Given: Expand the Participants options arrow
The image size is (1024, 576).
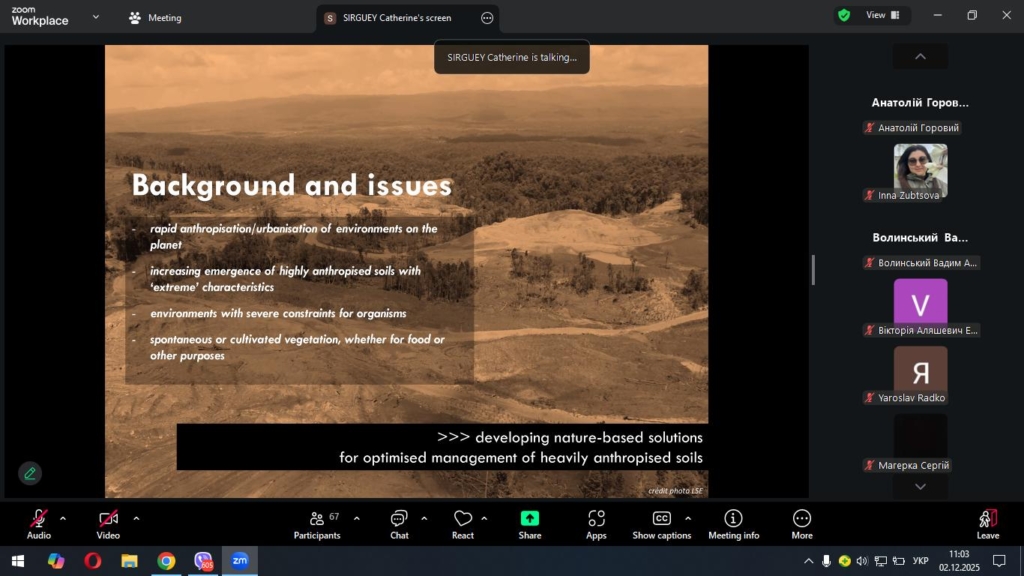Looking at the screenshot, I should coord(356,518).
